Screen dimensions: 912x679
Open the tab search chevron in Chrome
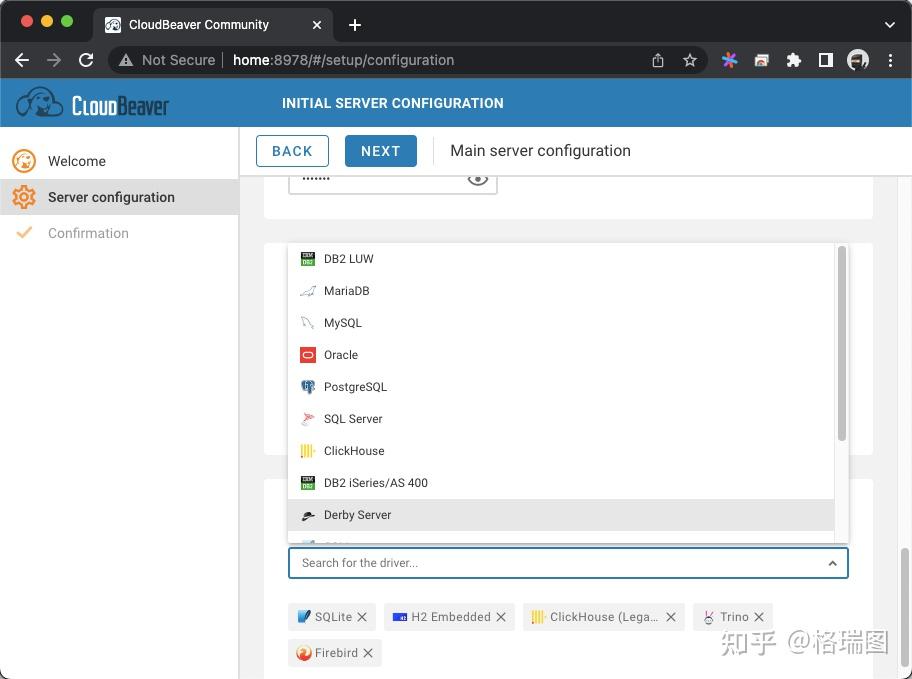click(889, 25)
